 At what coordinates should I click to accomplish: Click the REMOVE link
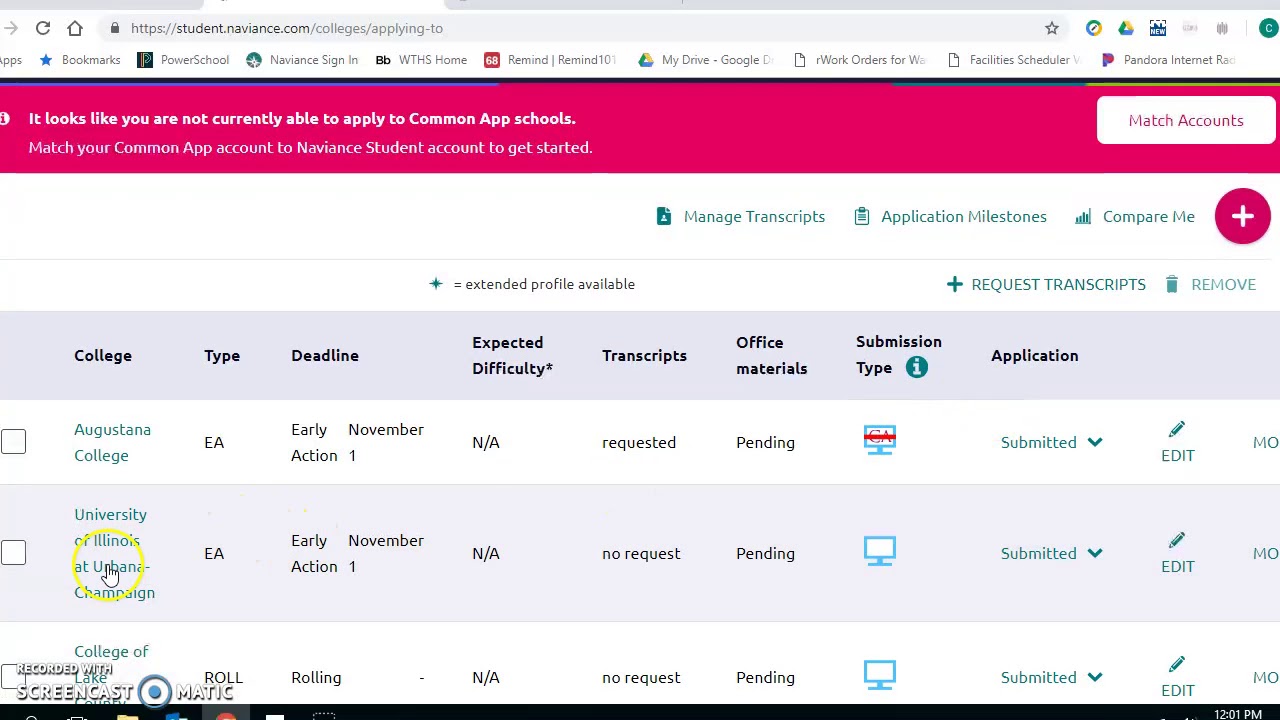click(x=1223, y=284)
